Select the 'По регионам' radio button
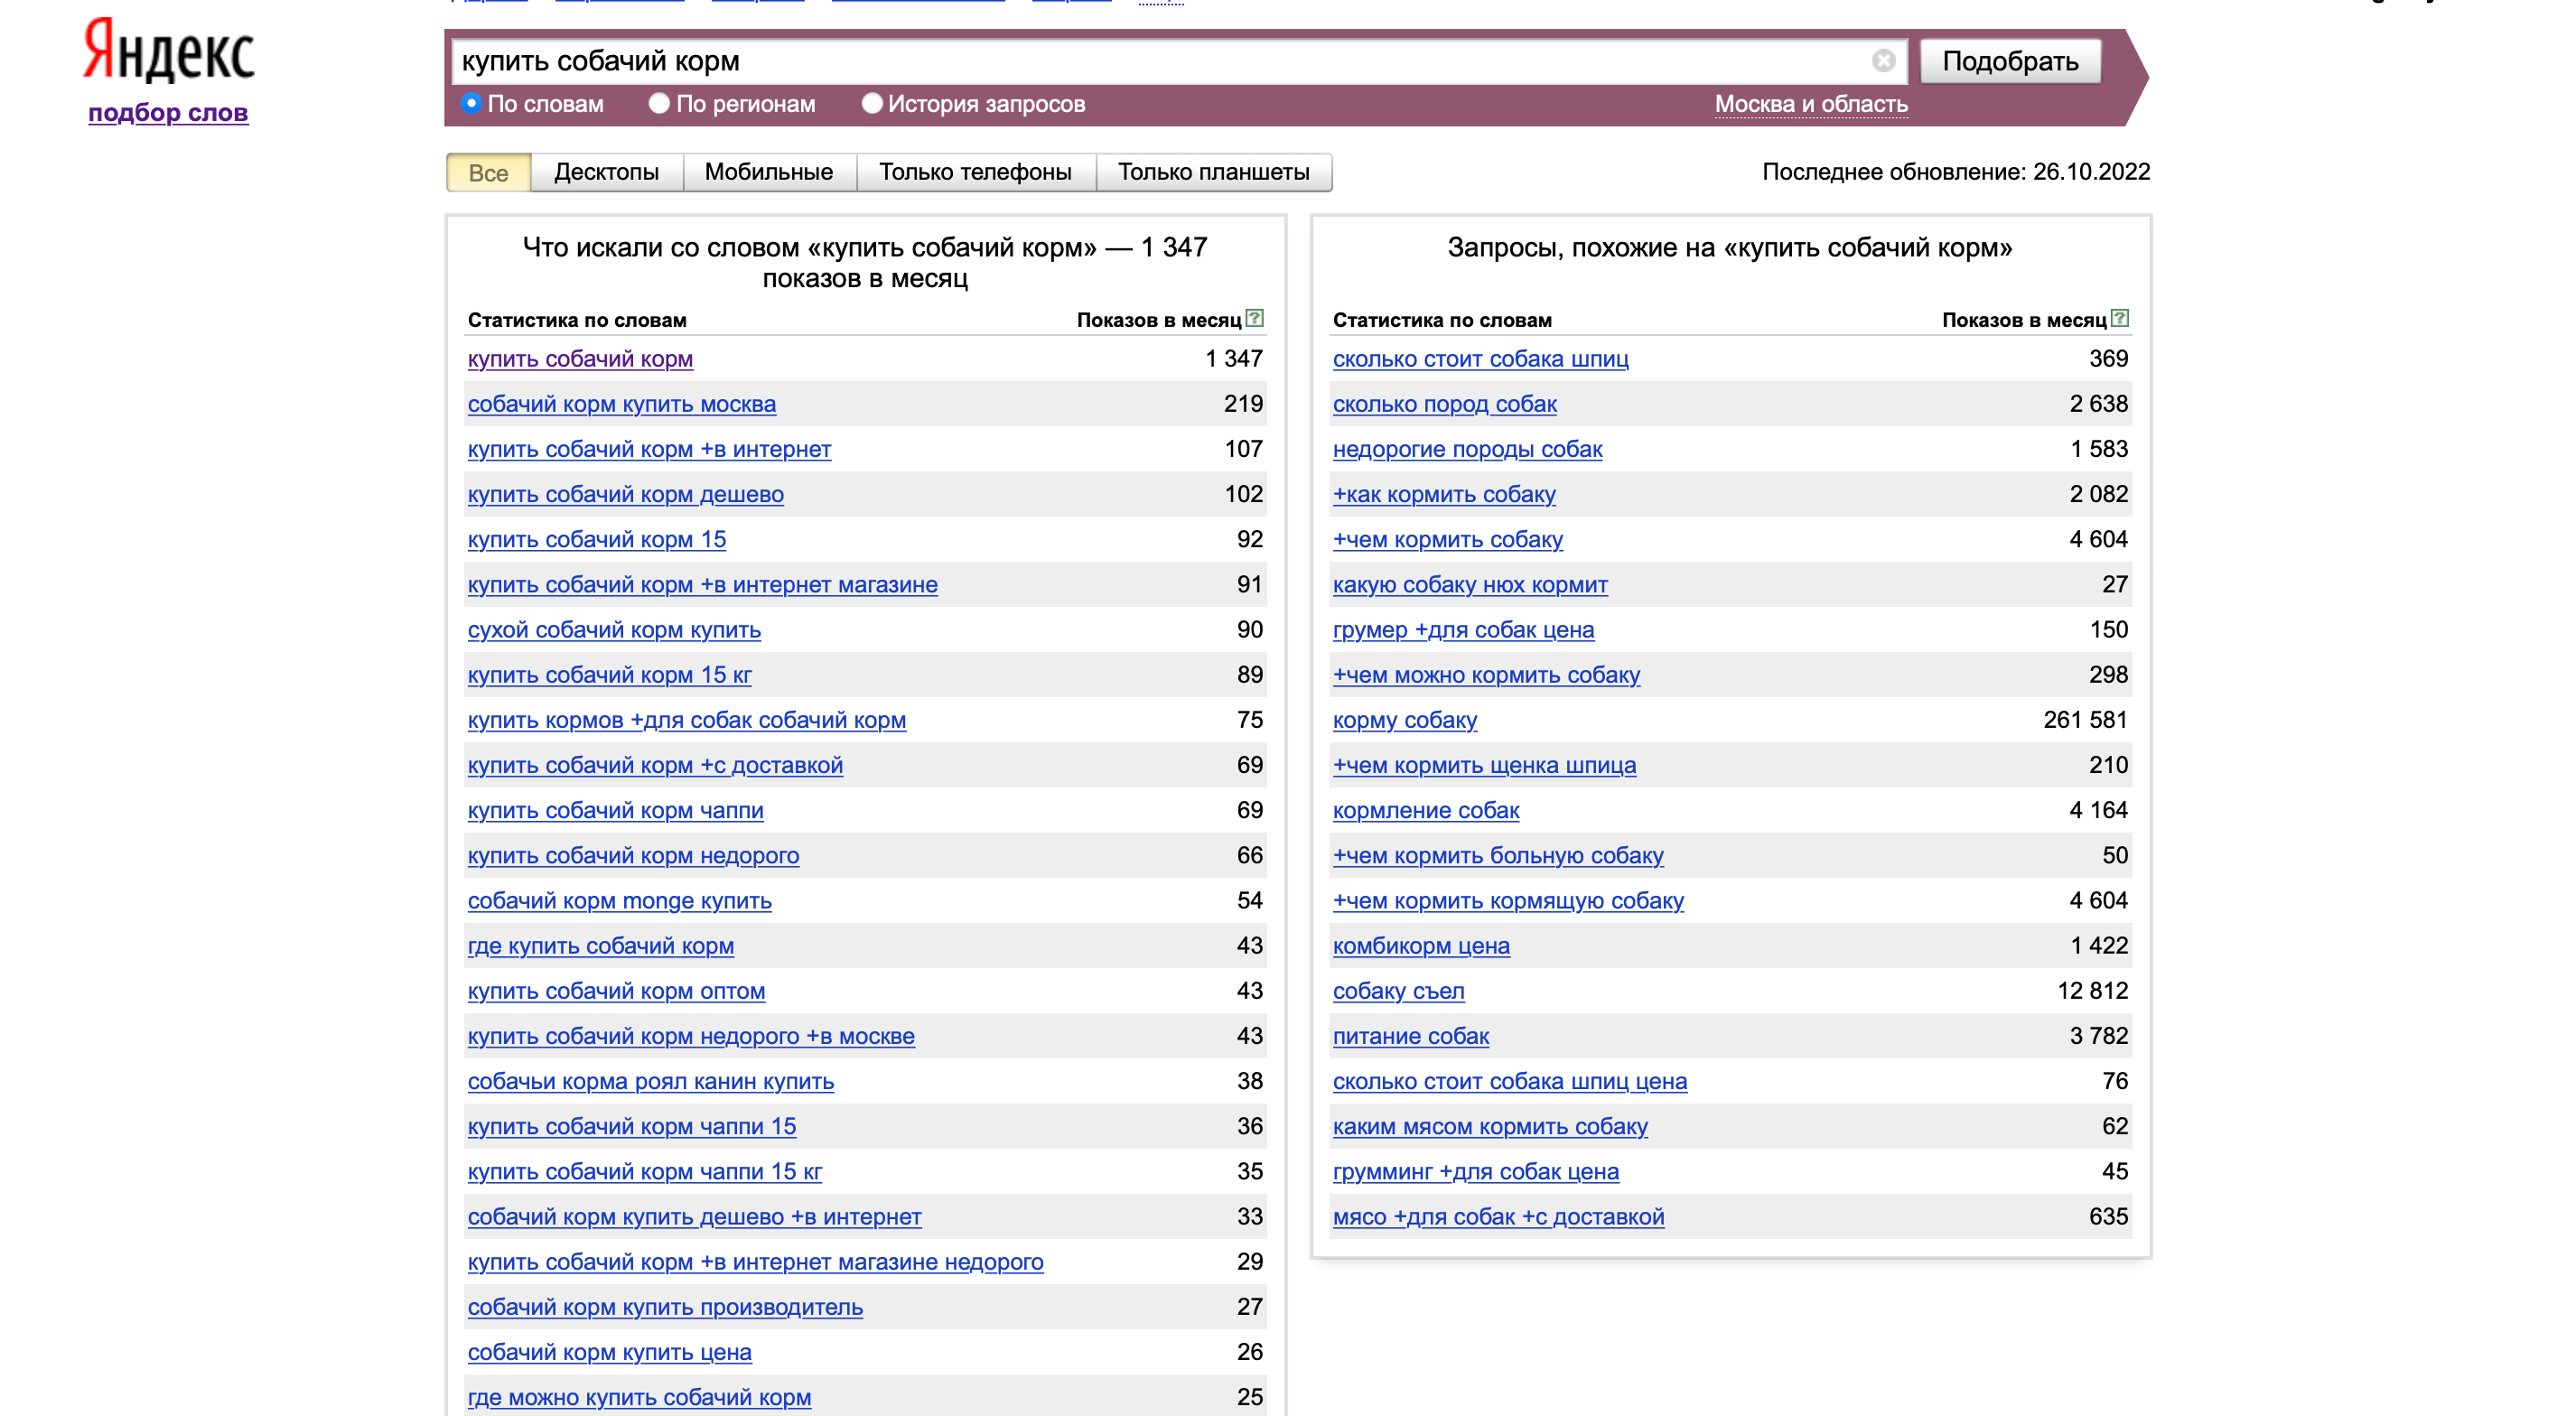This screenshot has width=2576, height=1416. 659,103
